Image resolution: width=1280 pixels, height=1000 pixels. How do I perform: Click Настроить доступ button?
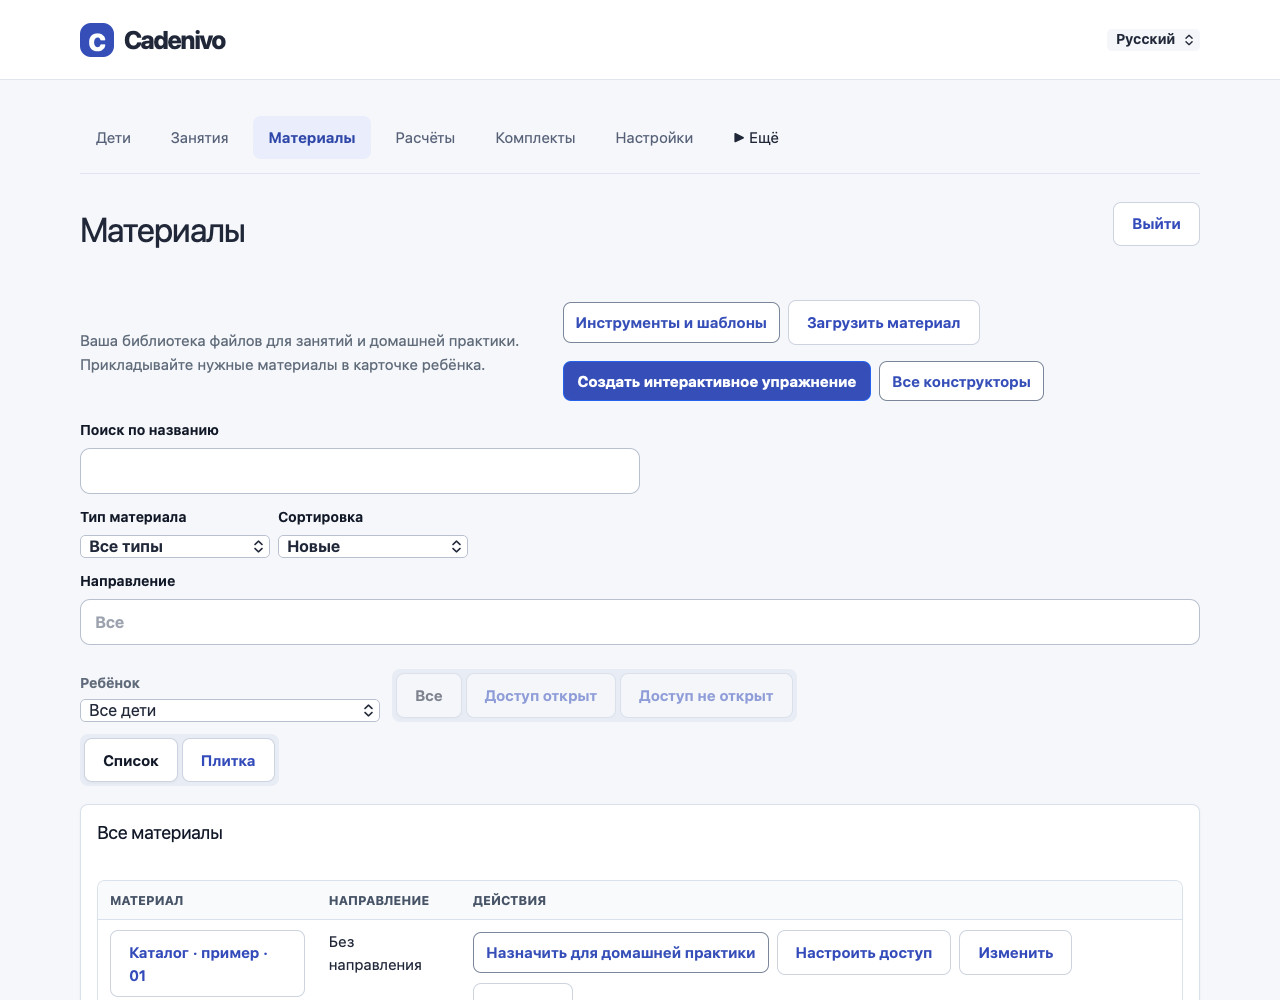864,953
